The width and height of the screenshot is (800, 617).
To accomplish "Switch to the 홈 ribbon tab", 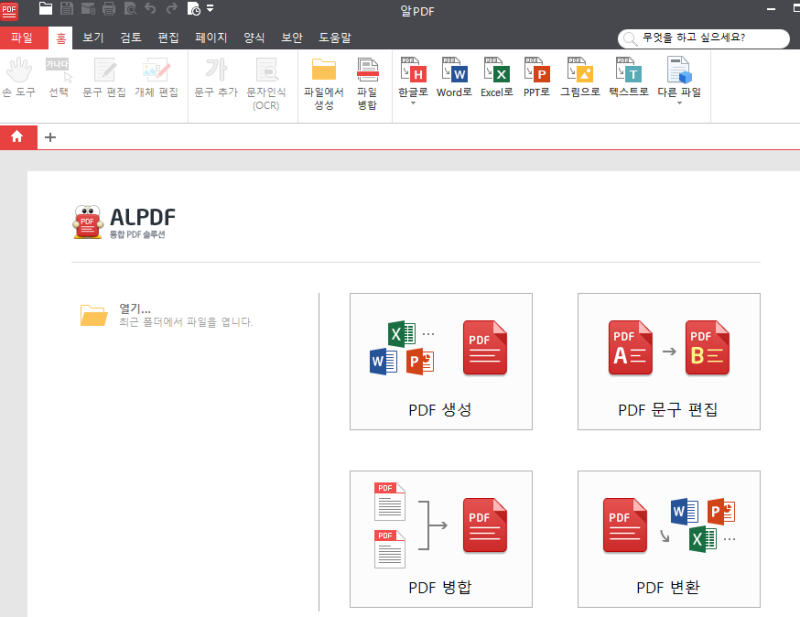I will pyautogui.click(x=61, y=38).
